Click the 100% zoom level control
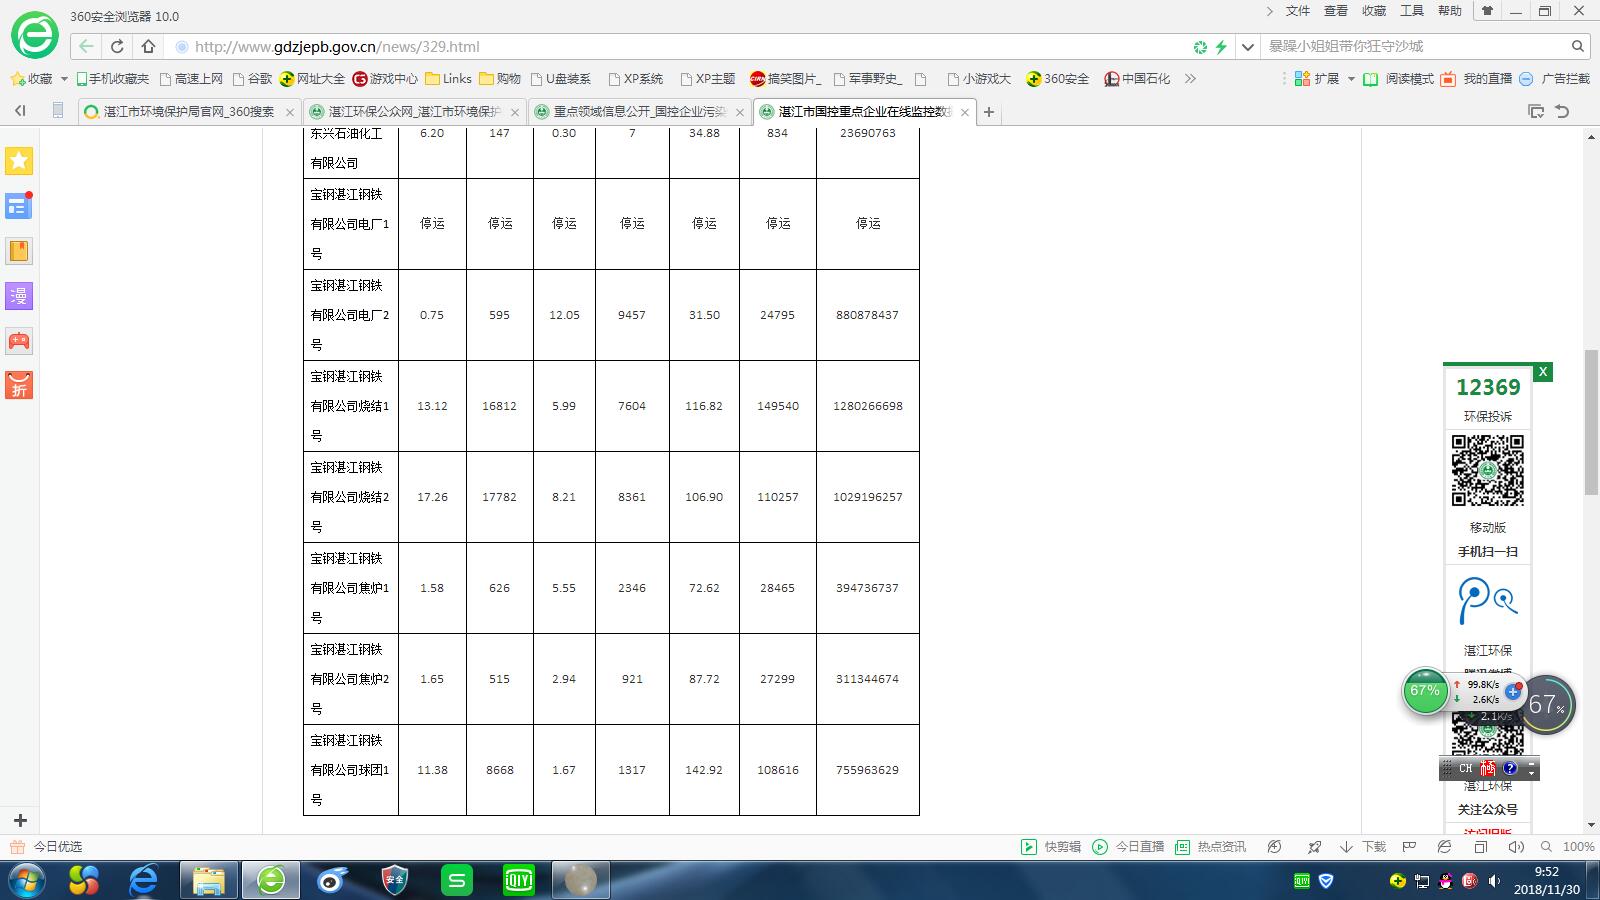Screen dimensions: 1600x900 1569,847
